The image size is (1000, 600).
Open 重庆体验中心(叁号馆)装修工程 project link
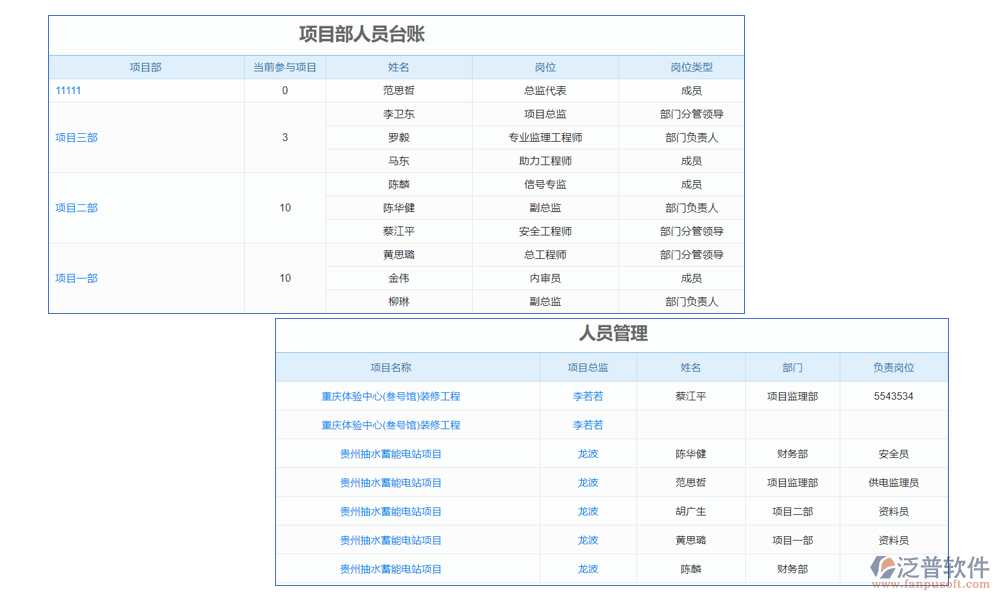coord(391,396)
